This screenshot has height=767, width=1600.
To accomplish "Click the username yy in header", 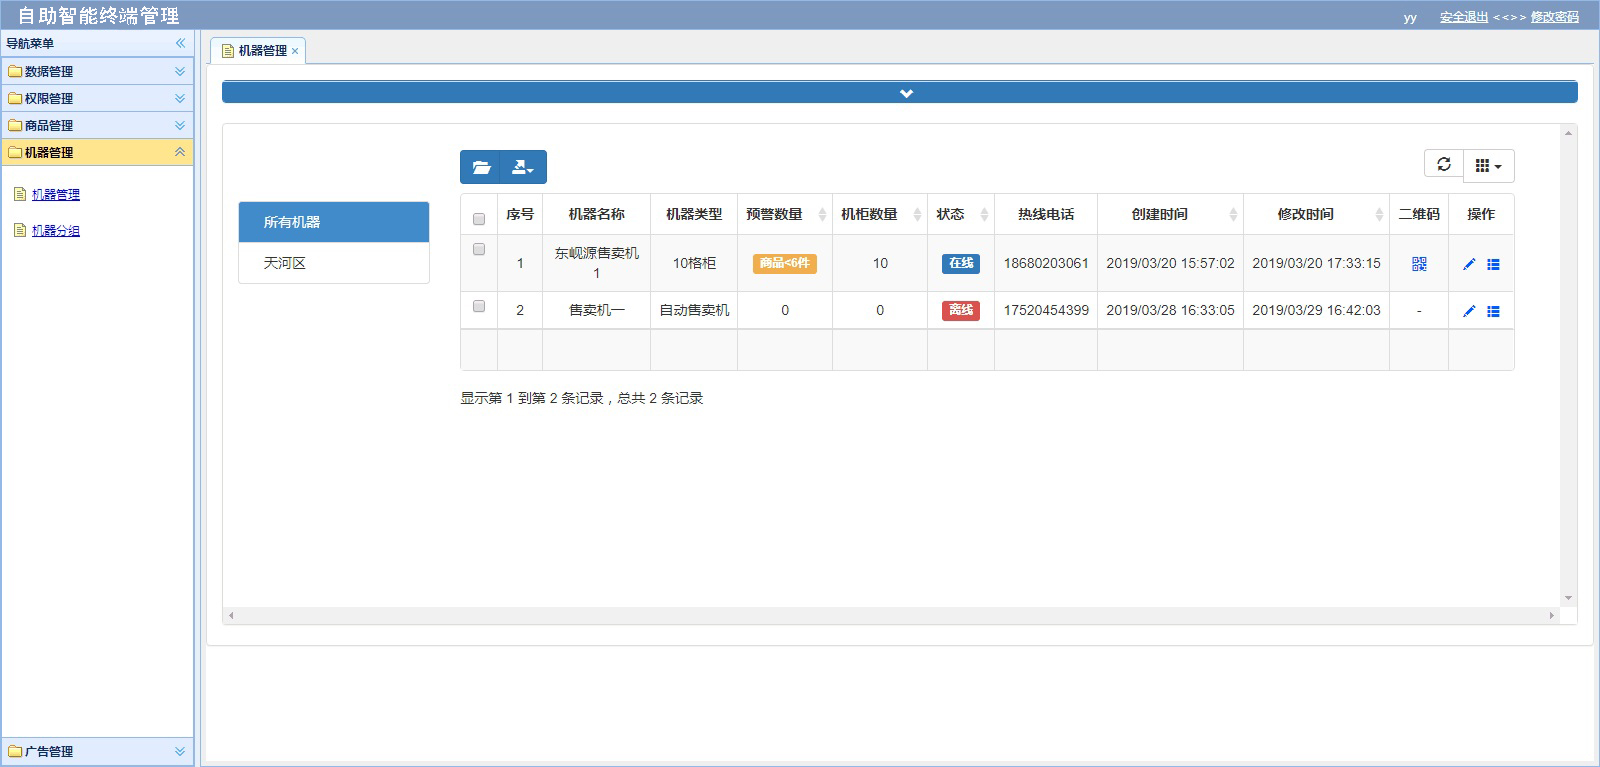I will pyautogui.click(x=1410, y=18).
